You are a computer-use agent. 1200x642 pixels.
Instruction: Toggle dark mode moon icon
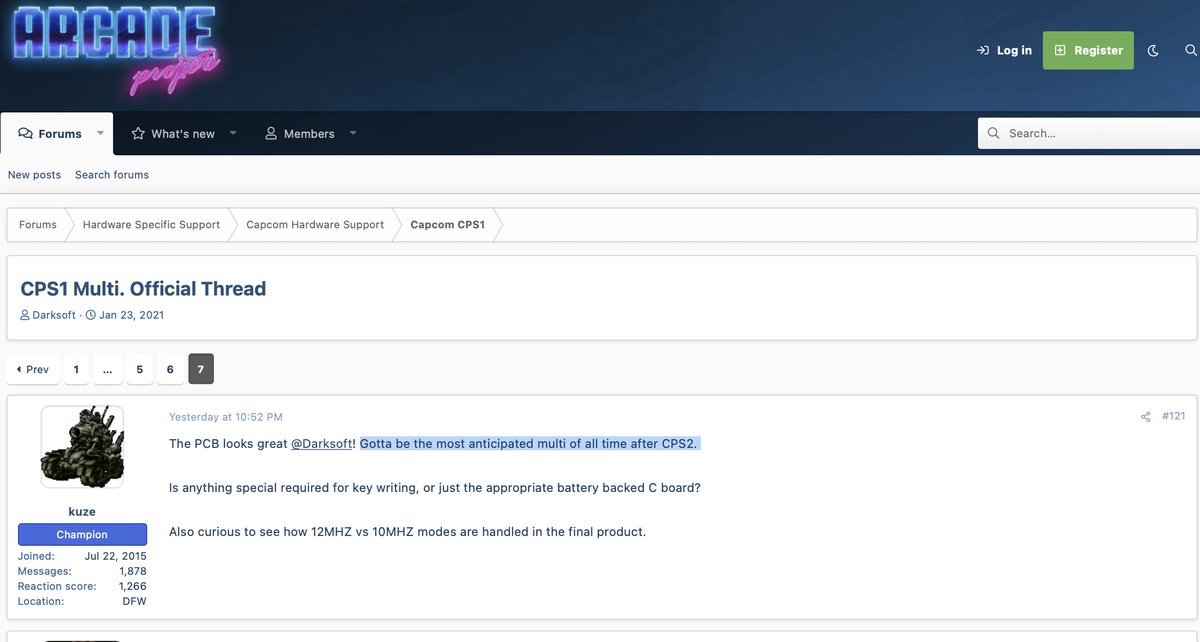coord(1153,50)
